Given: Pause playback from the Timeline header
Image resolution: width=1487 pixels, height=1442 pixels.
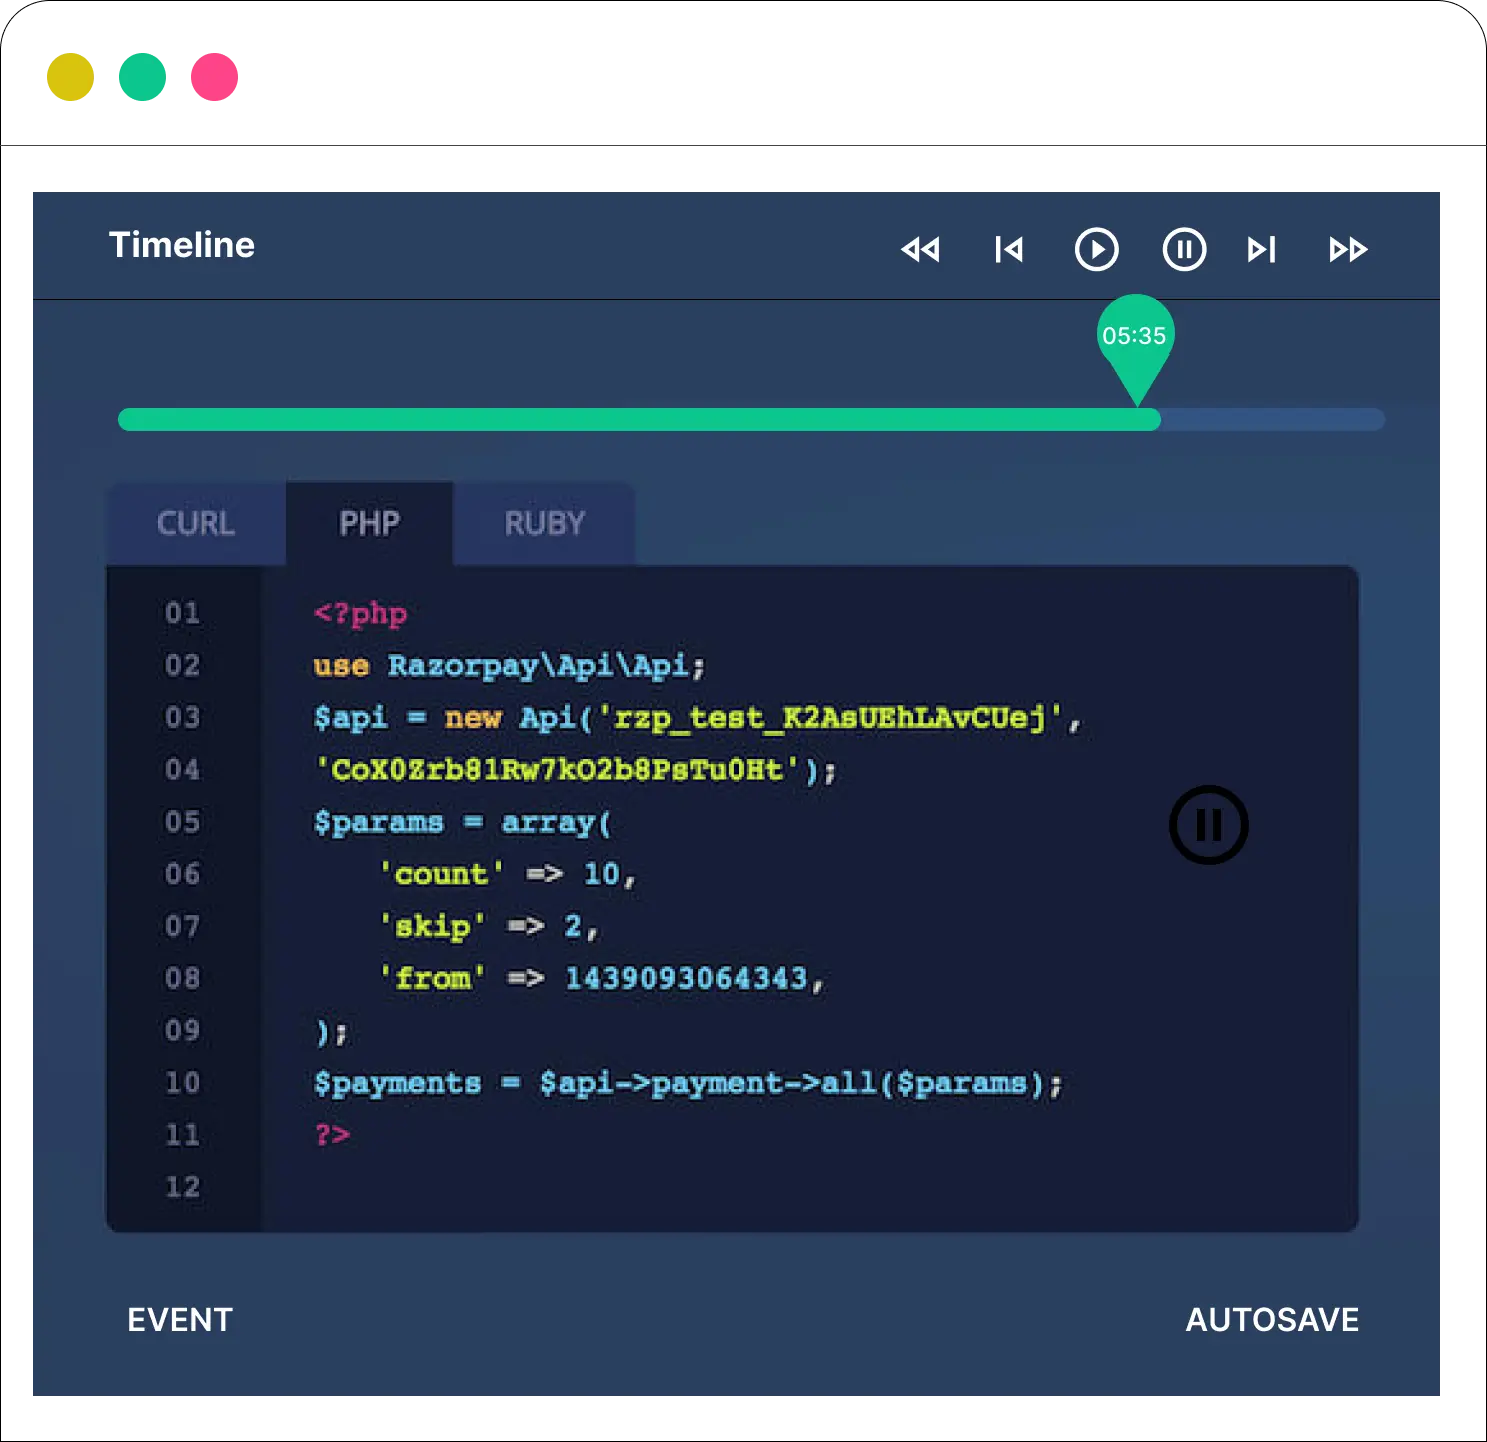Looking at the screenshot, I should point(1184,249).
